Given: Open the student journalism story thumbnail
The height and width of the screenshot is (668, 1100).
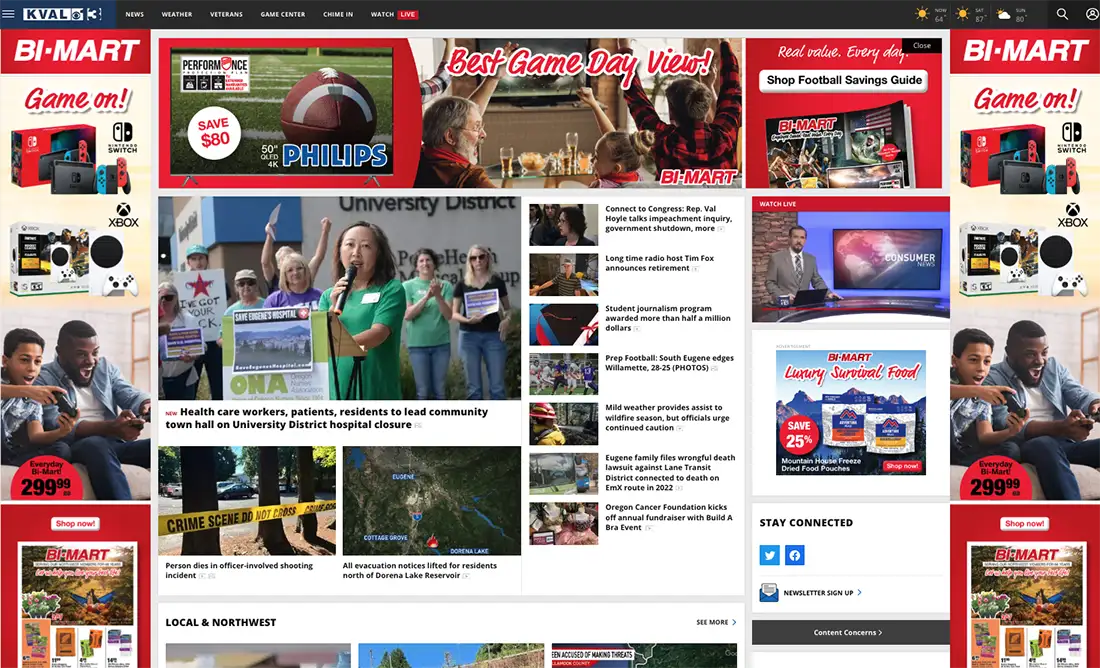Looking at the screenshot, I should [563, 324].
